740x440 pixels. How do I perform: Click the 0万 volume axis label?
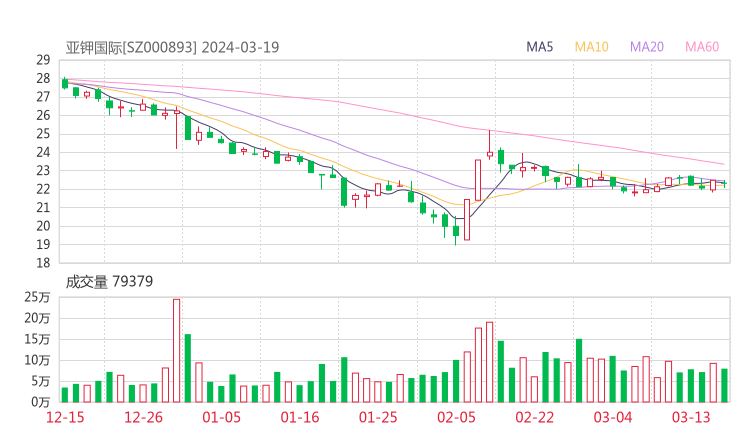41,402
